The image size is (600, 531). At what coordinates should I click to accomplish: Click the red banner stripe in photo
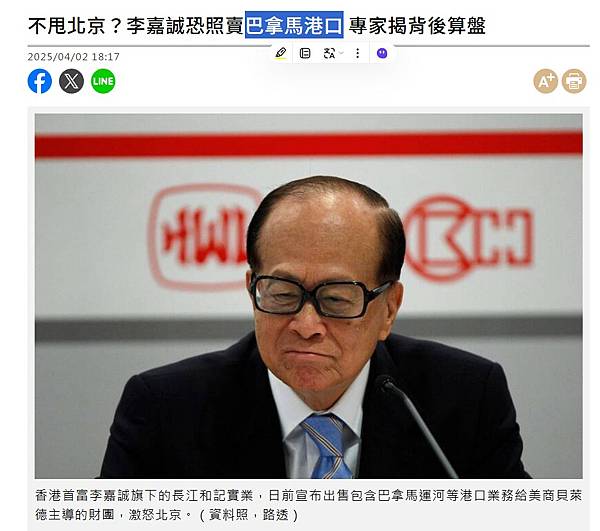(308, 145)
